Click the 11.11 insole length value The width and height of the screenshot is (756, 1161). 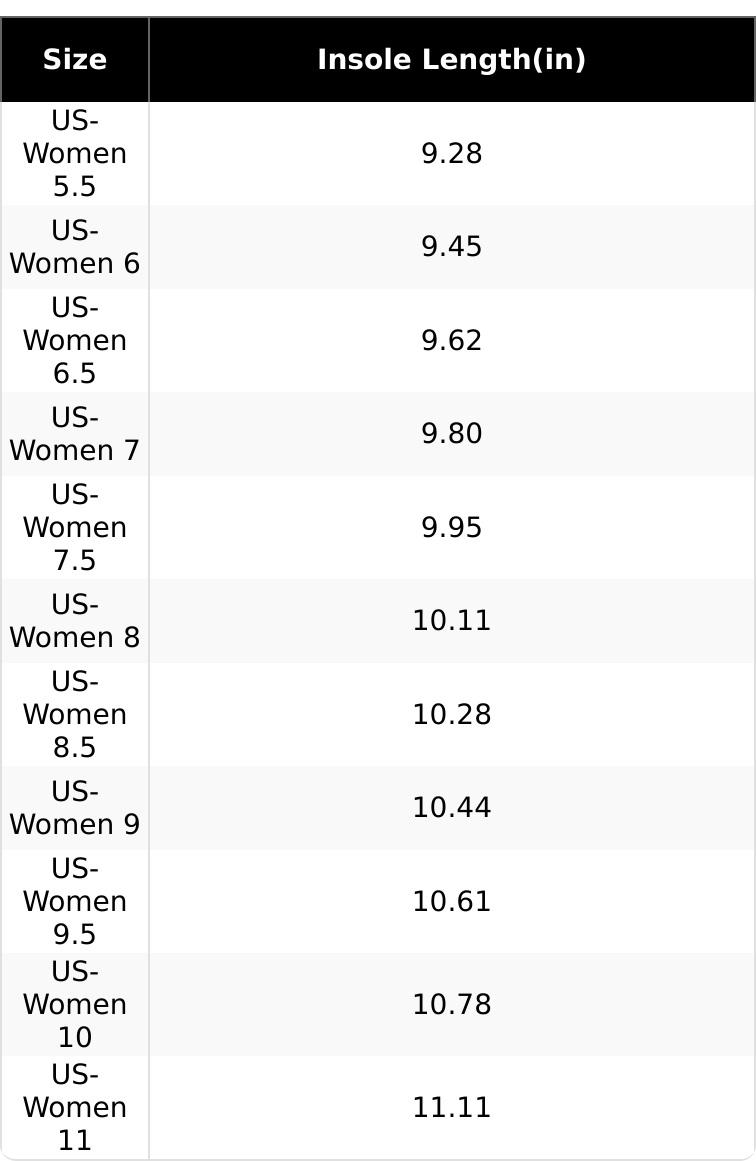click(451, 1107)
